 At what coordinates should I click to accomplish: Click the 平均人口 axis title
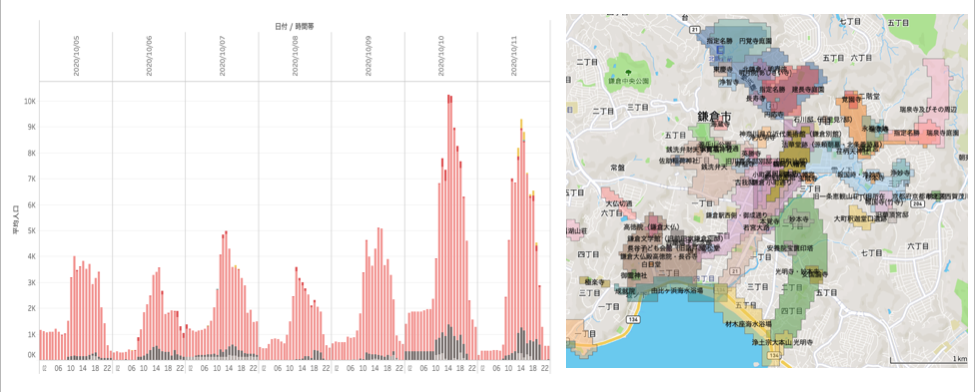pos(16,219)
